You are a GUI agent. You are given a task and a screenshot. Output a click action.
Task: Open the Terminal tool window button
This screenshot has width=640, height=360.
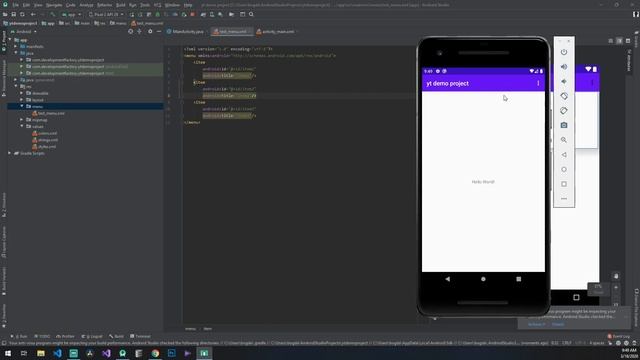140,336
